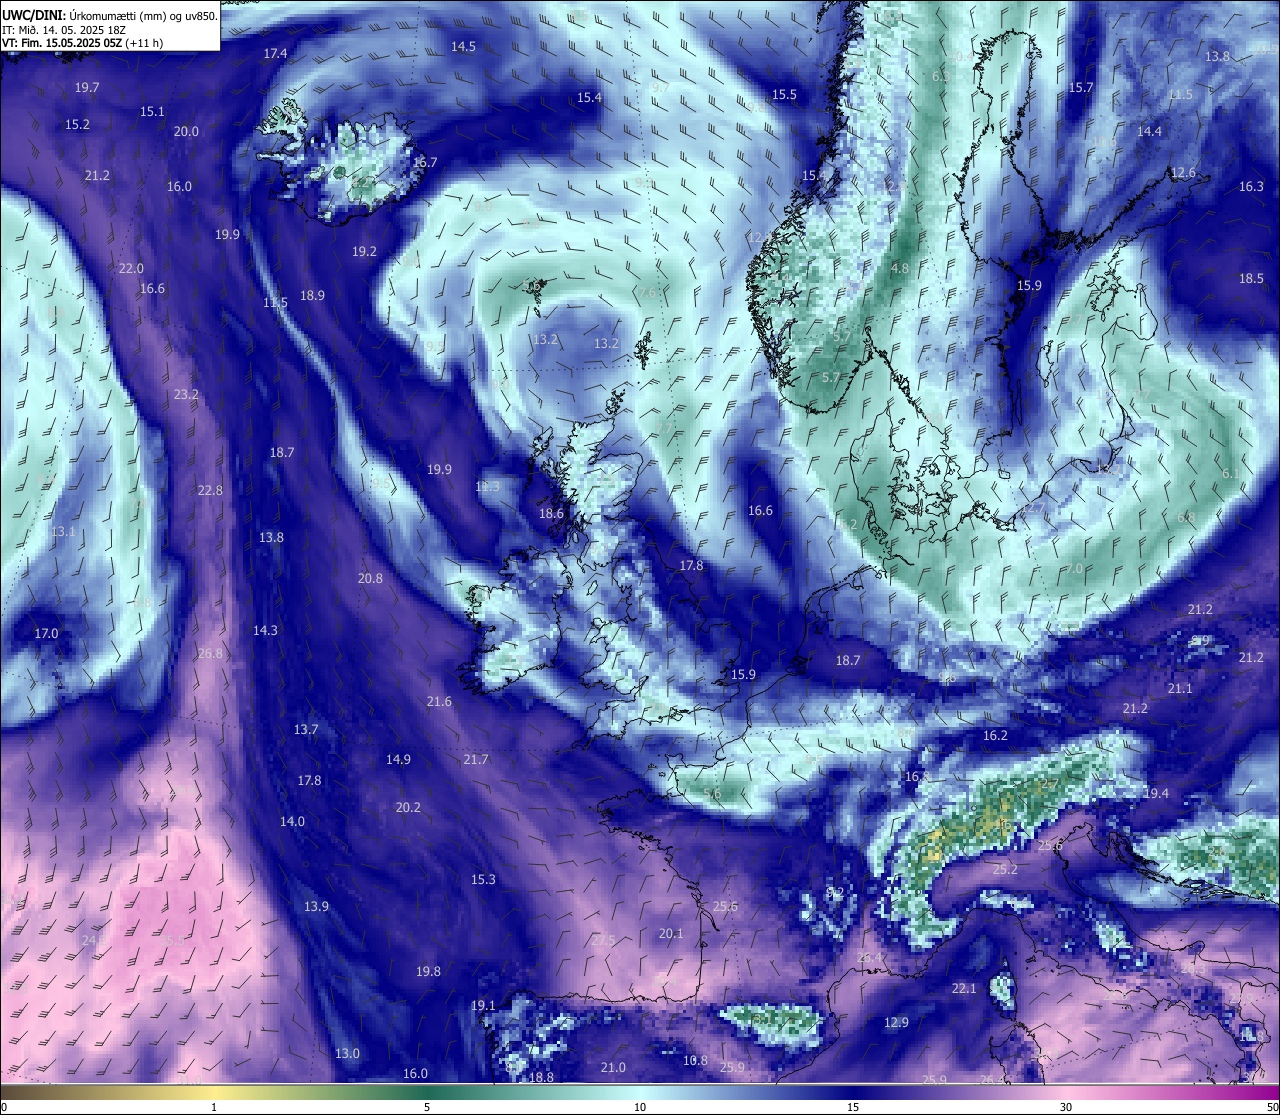Click the 15 tick on the color scale

pyautogui.click(x=853, y=1107)
